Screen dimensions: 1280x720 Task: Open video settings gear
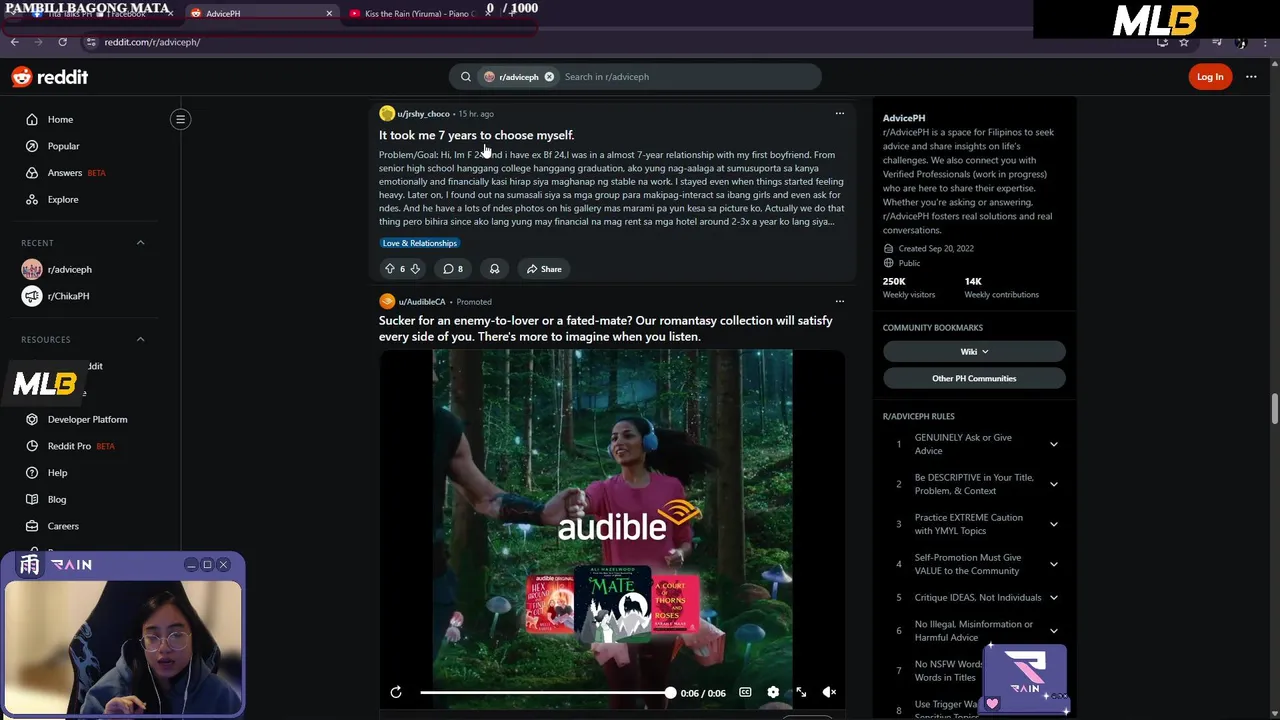click(773, 692)
